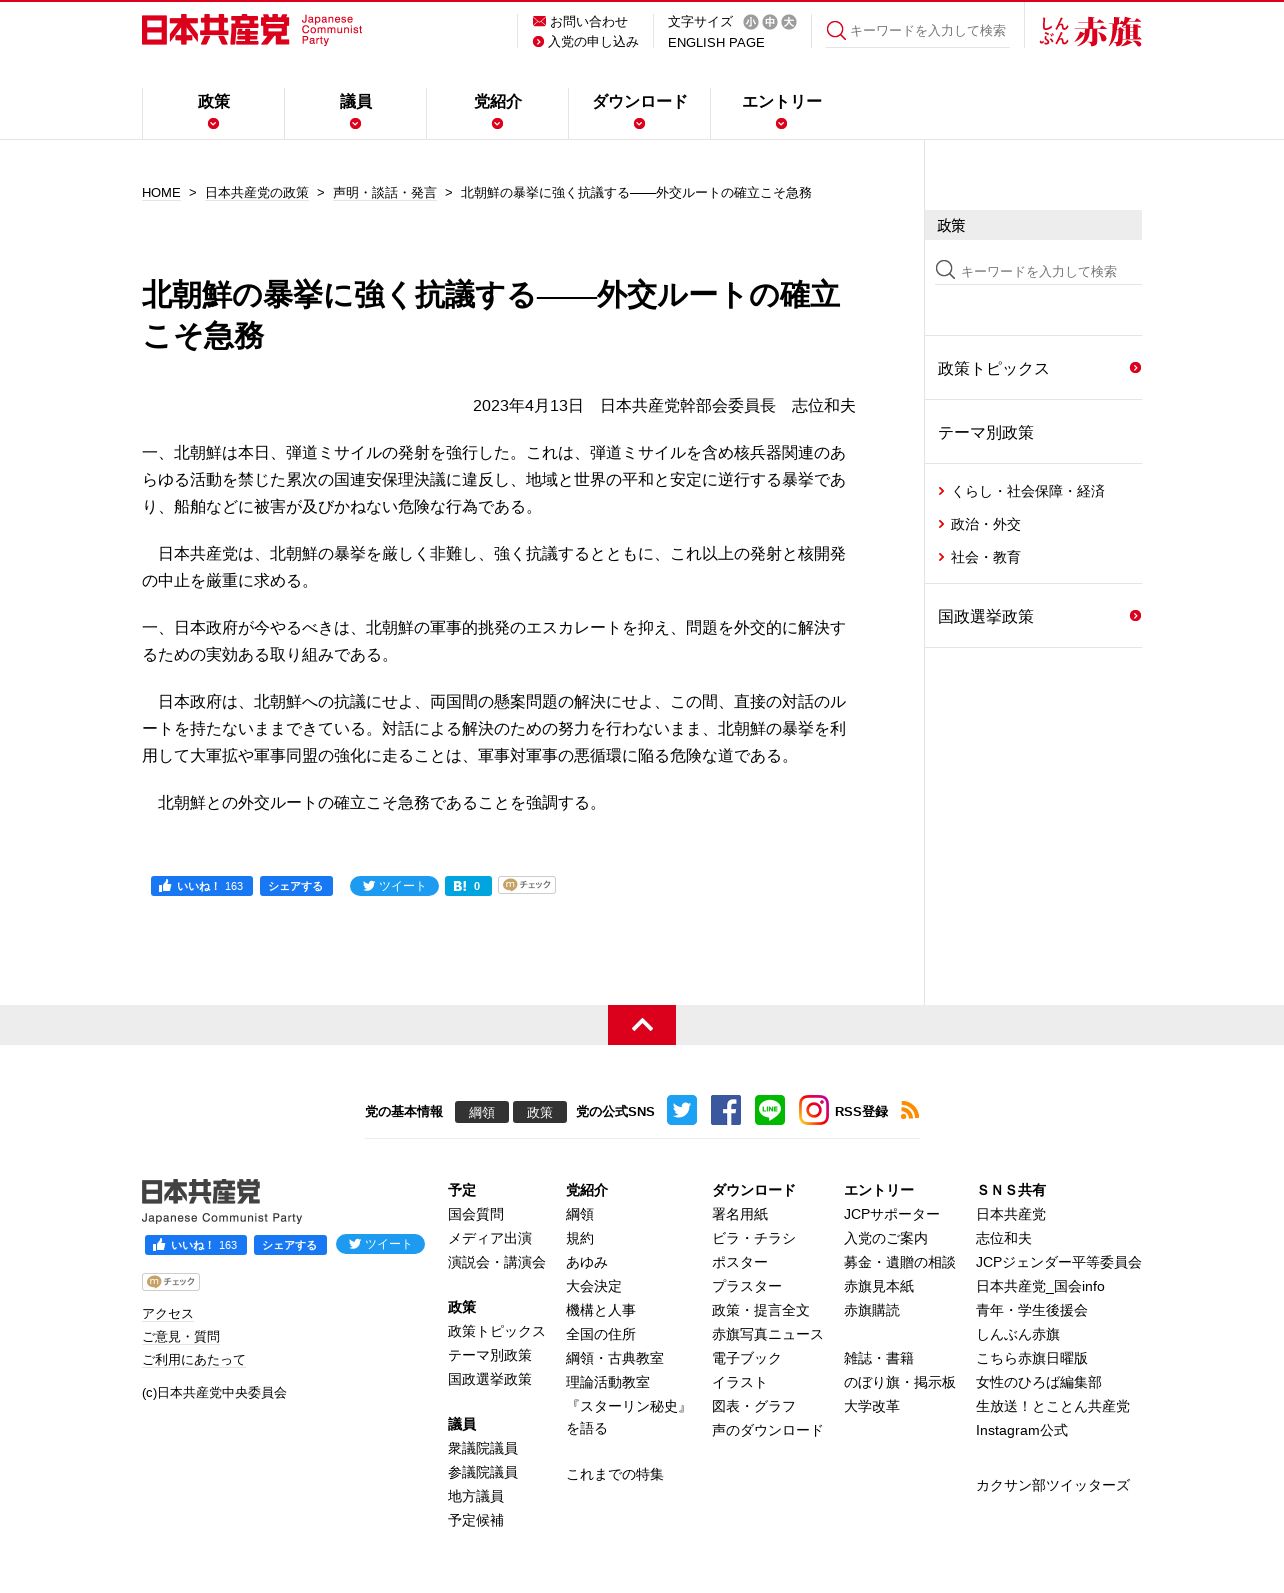The image size is (1284, 1593).
Task: Open のぼり旗・掲示板 footer link
Action: coord(900,1382)
